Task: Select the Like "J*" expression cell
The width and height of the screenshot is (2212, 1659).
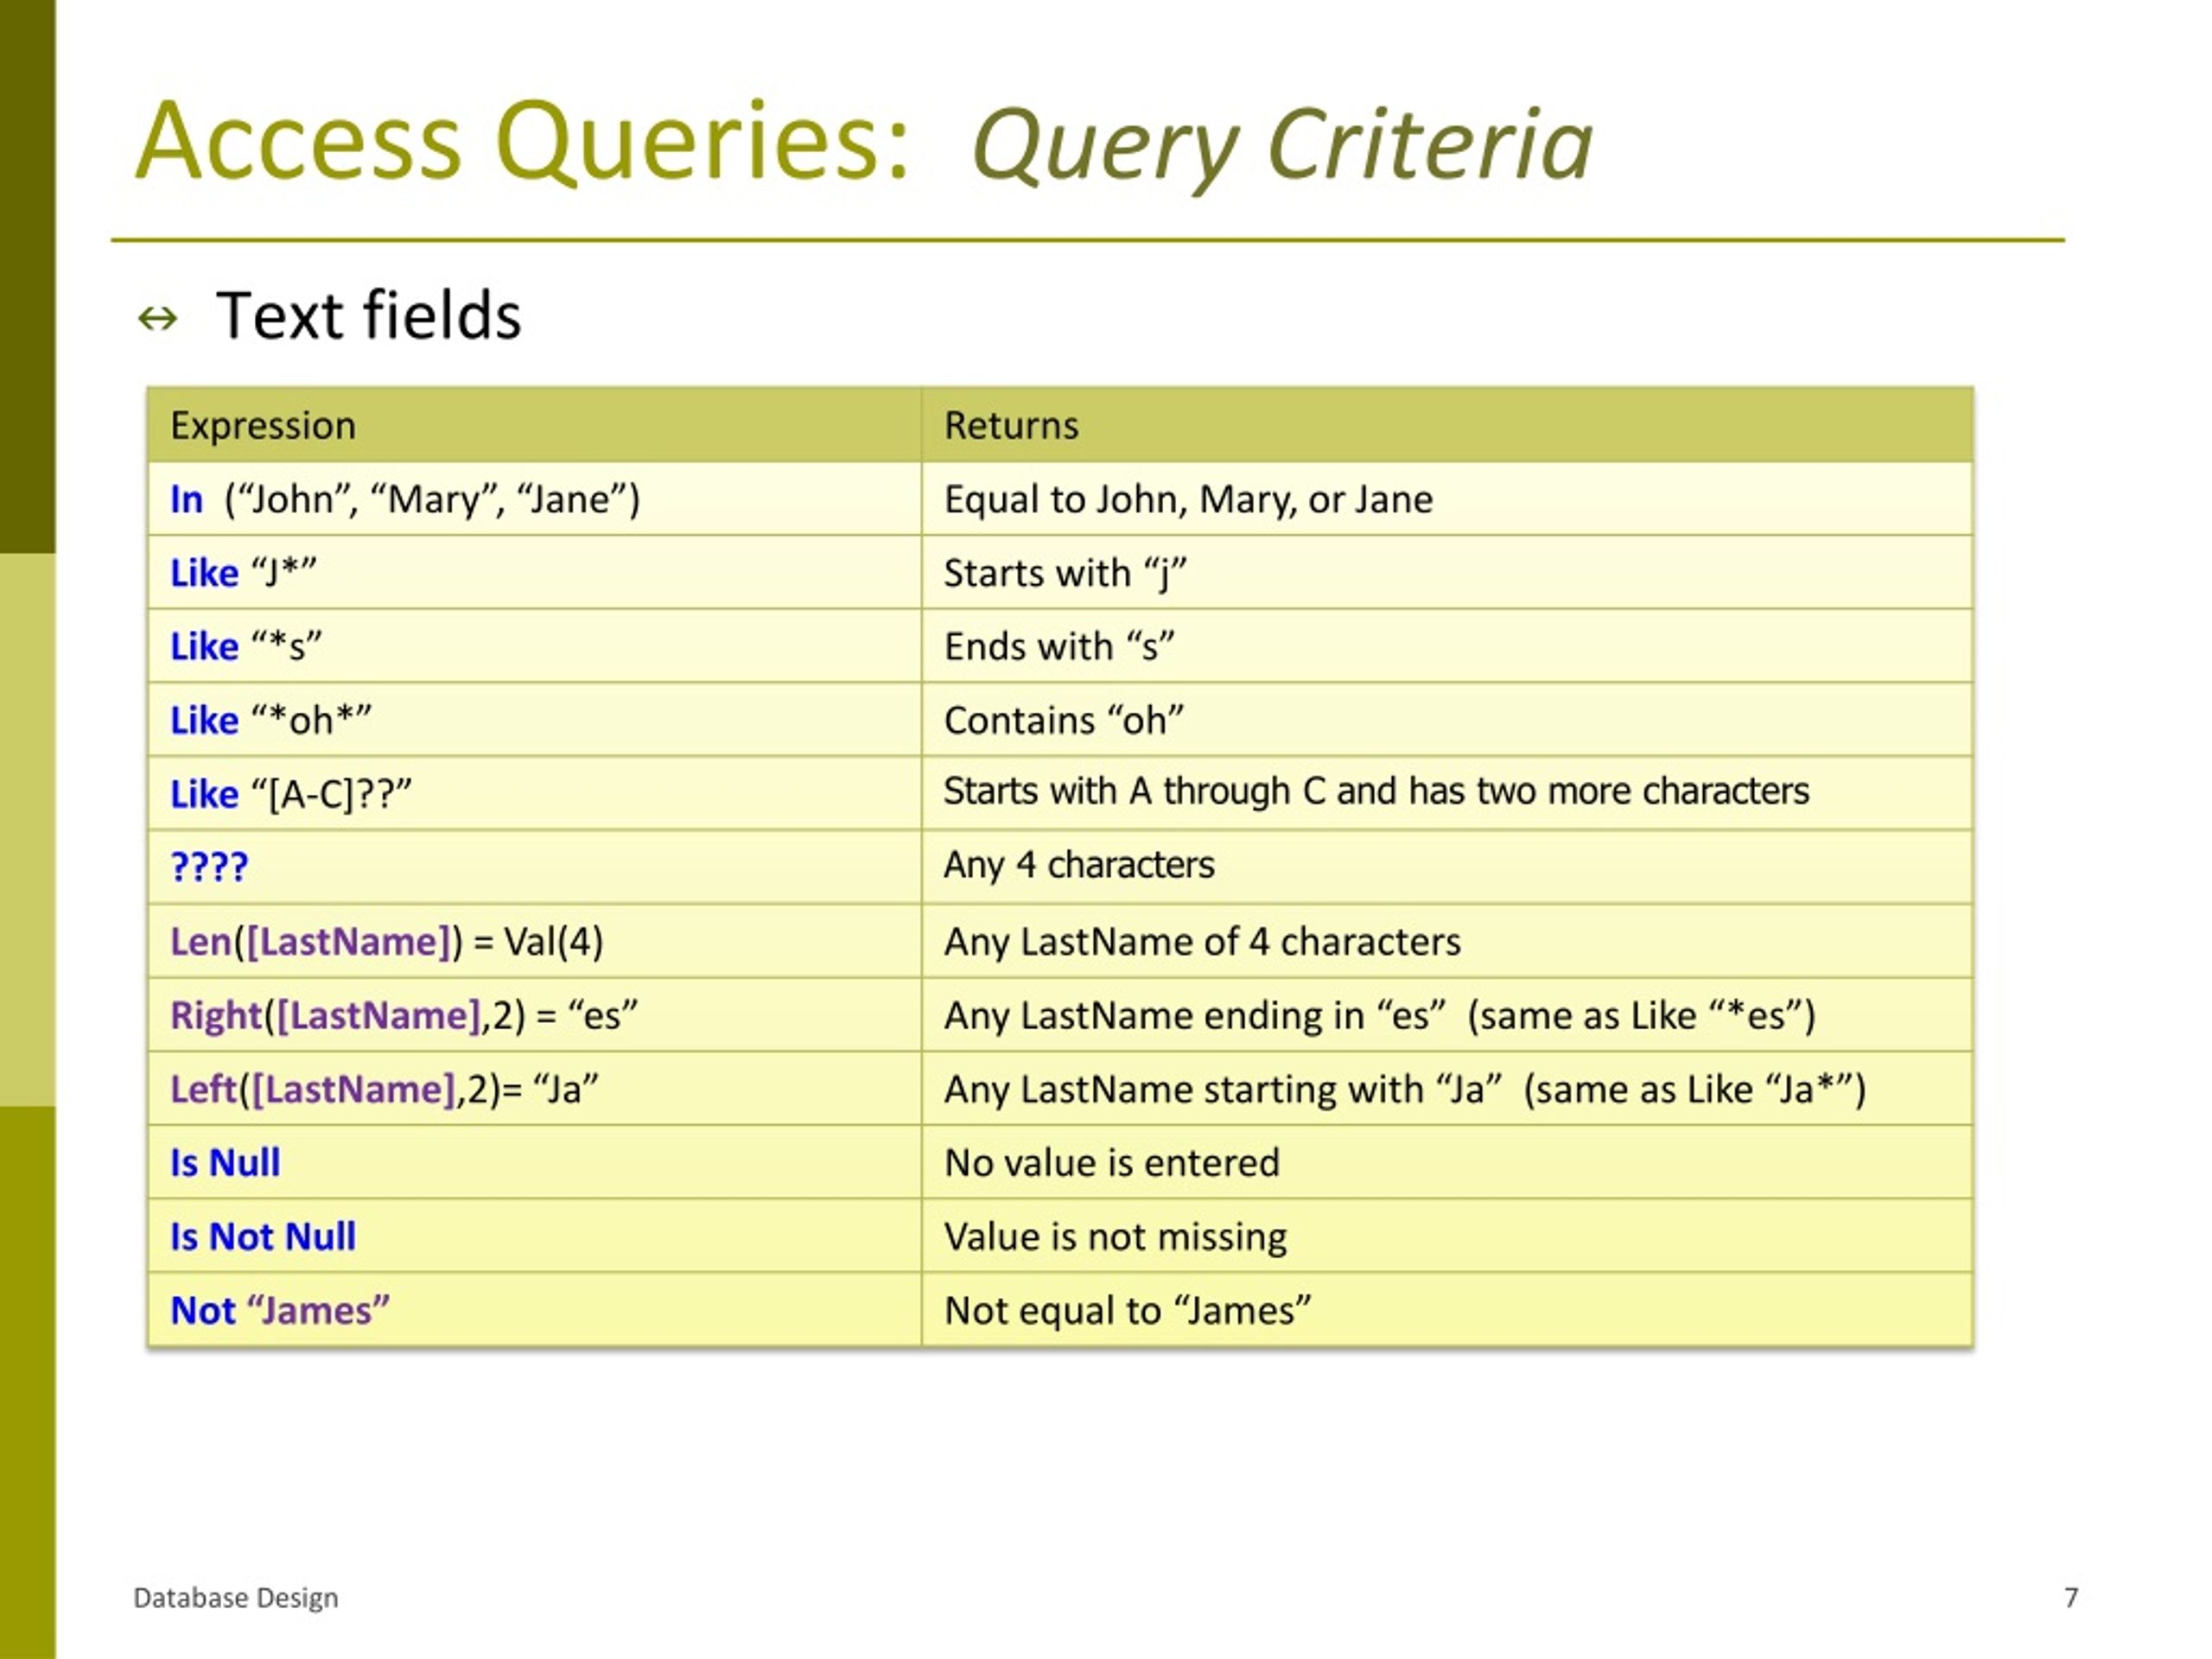Action: (534, 573)
